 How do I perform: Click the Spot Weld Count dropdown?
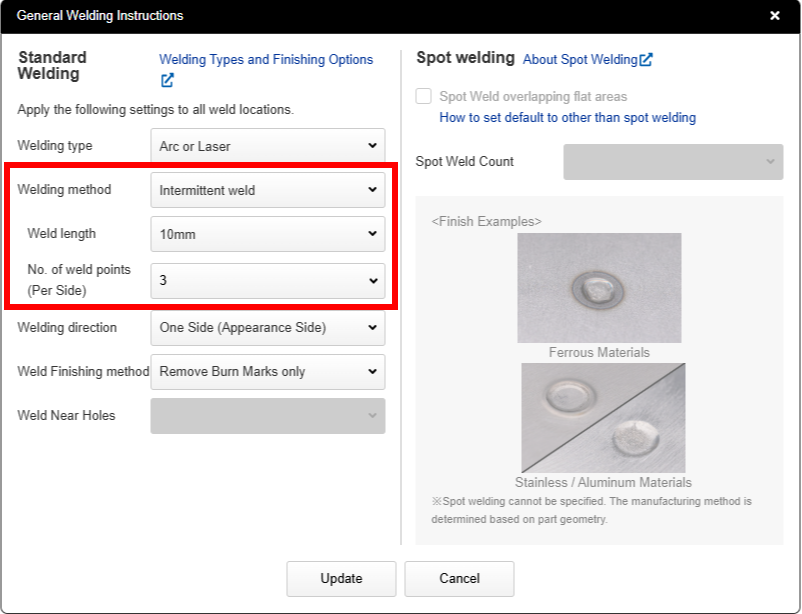coord(672,162)
